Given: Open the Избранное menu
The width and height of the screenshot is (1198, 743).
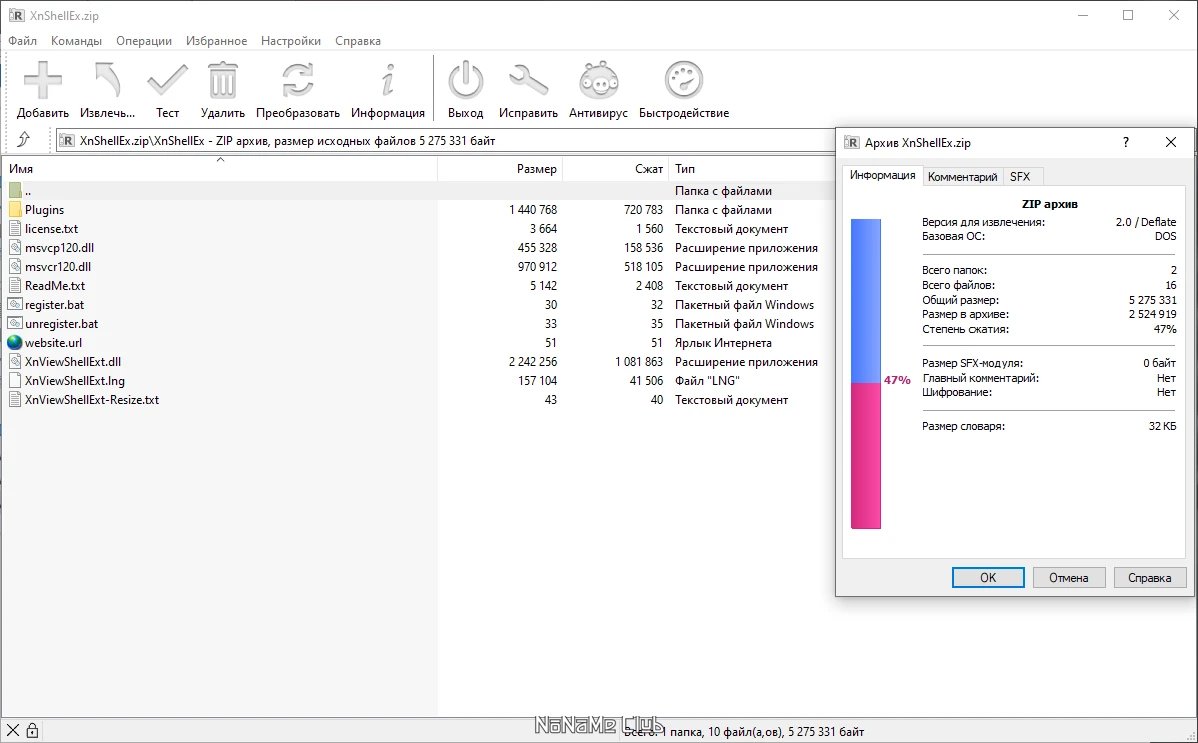Looking at the screenshot, I should (x=216, y=41).
